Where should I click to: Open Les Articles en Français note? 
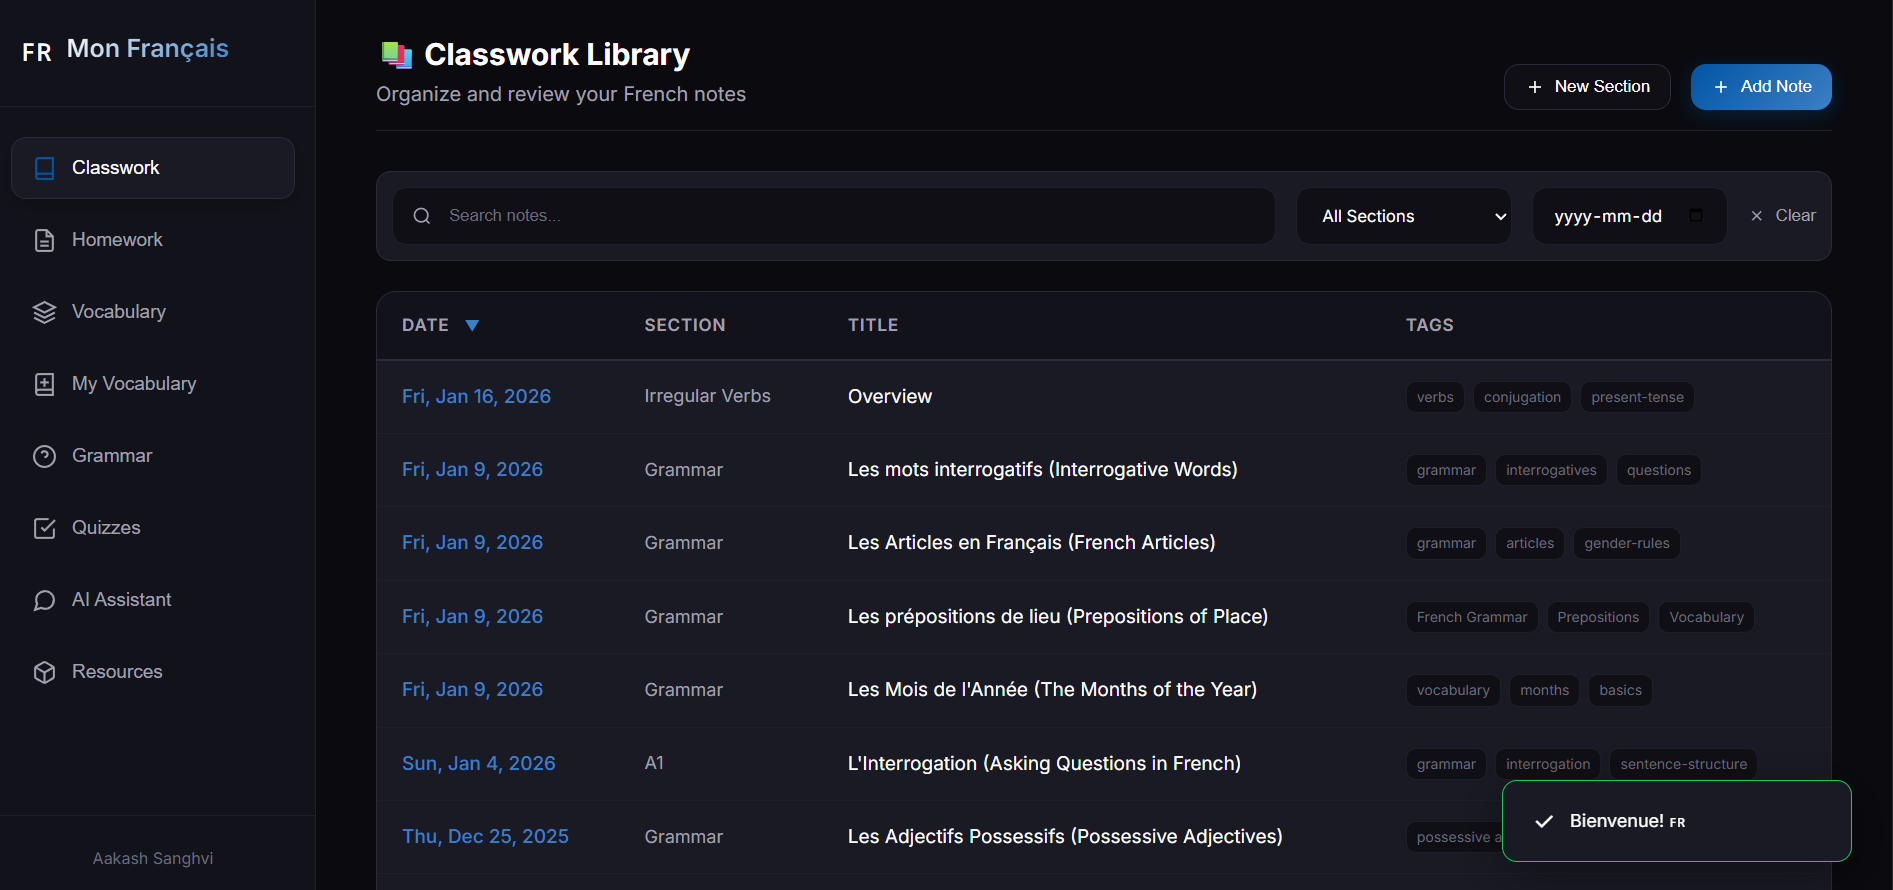(x=1031, y=543)
